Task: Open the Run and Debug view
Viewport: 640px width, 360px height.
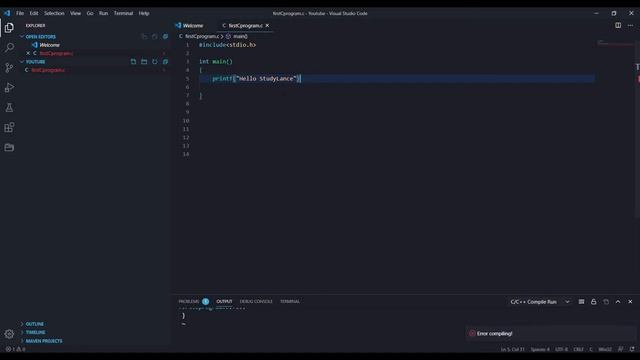Action: [9, 87]
